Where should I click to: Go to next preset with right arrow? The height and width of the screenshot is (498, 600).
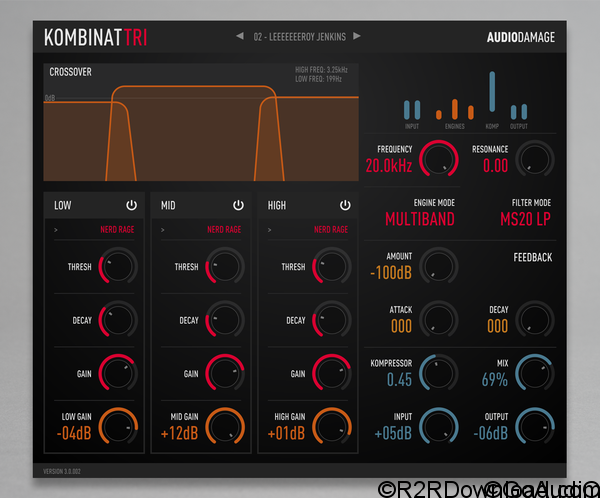pos(357,36)
